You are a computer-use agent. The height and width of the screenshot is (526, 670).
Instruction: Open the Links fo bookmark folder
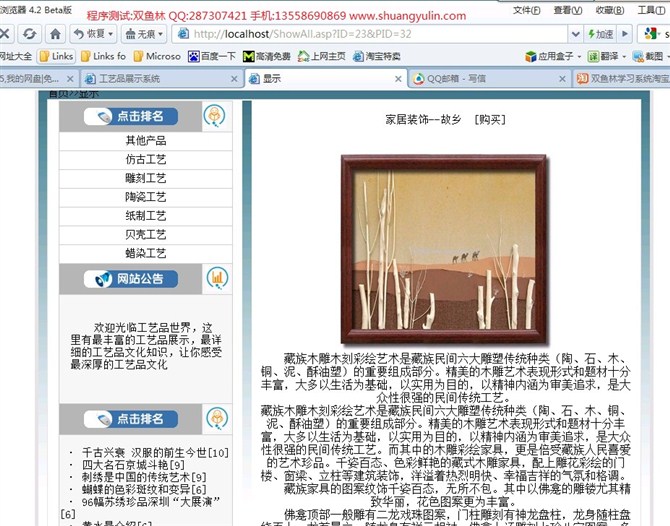[x=103, y=56]
